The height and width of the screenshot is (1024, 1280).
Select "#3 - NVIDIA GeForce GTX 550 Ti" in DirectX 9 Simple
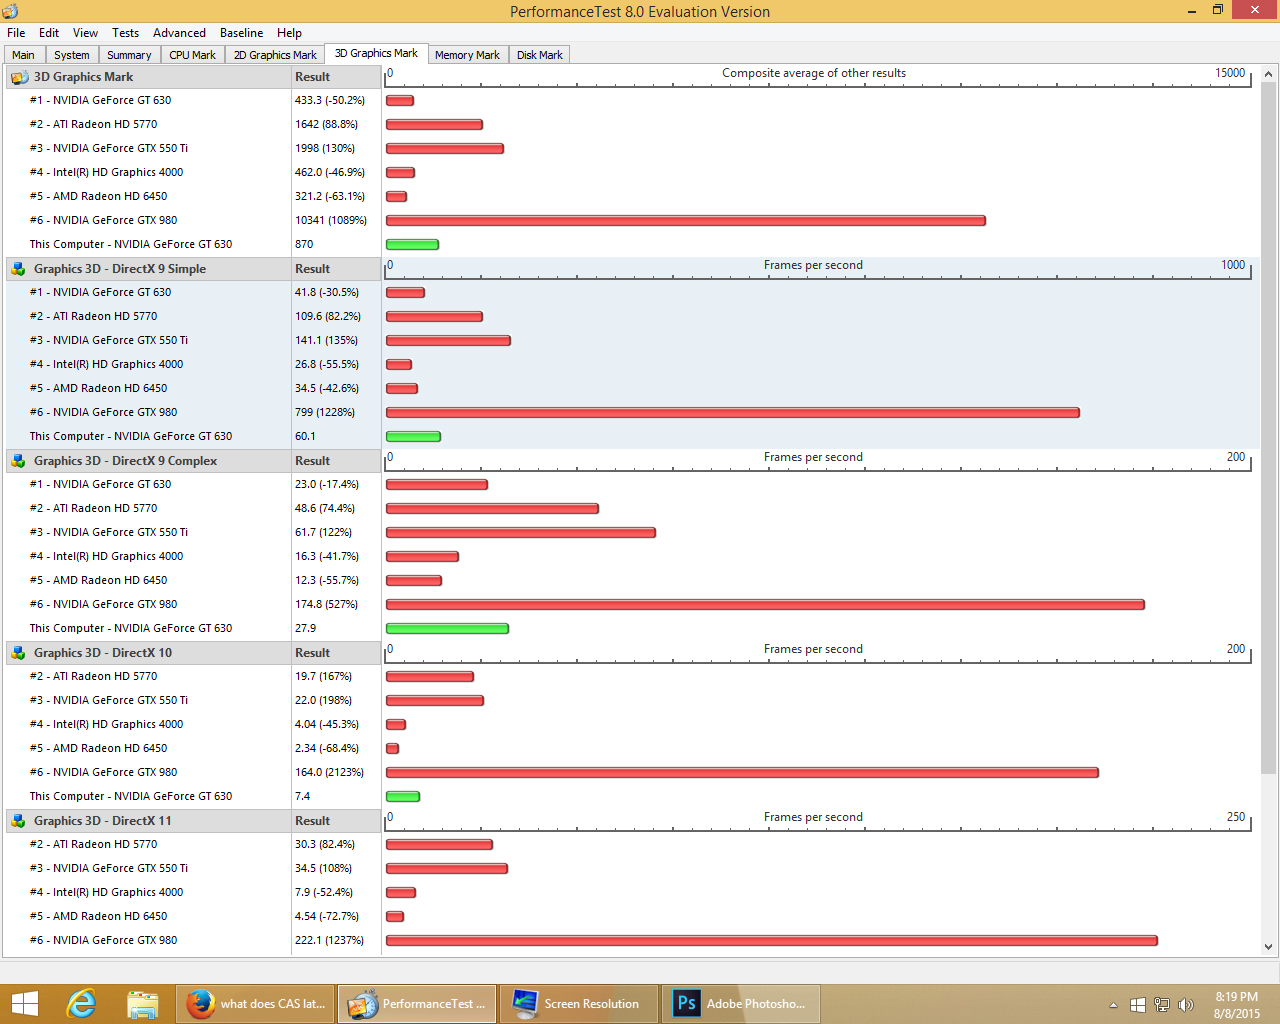pos(109,341)
